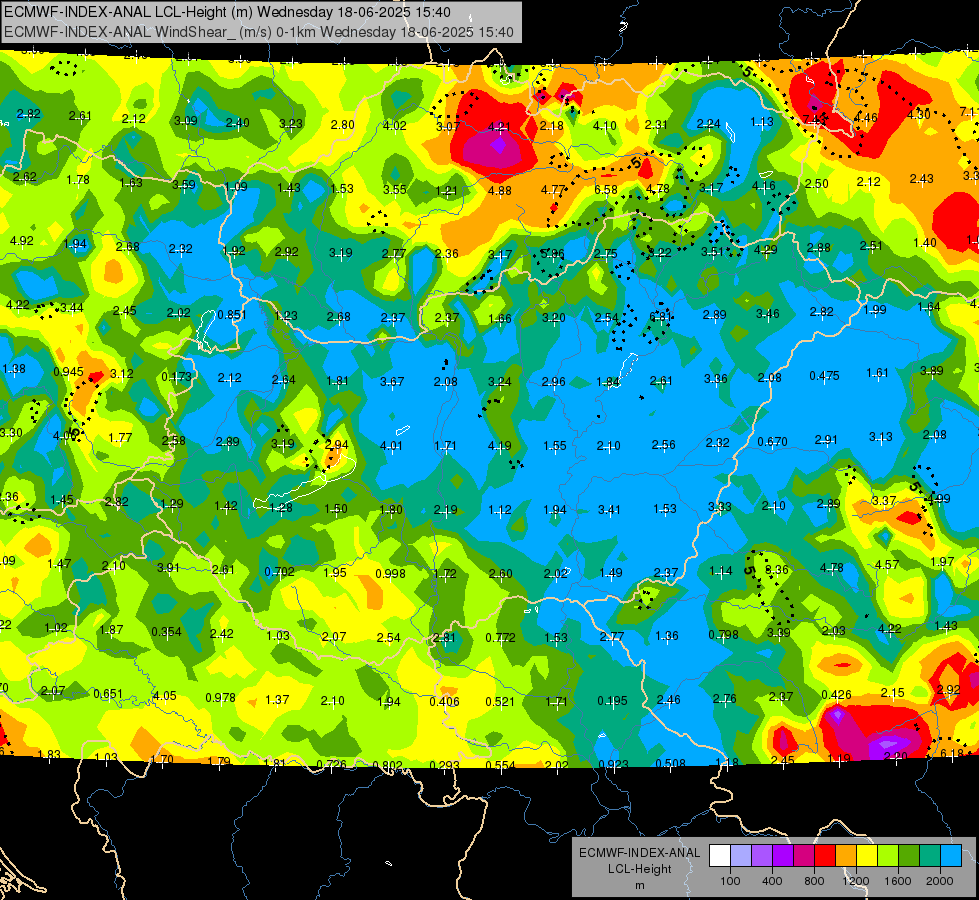Click the wind shear value 0.851
The image size is (979, 900).
click(232, 315)
